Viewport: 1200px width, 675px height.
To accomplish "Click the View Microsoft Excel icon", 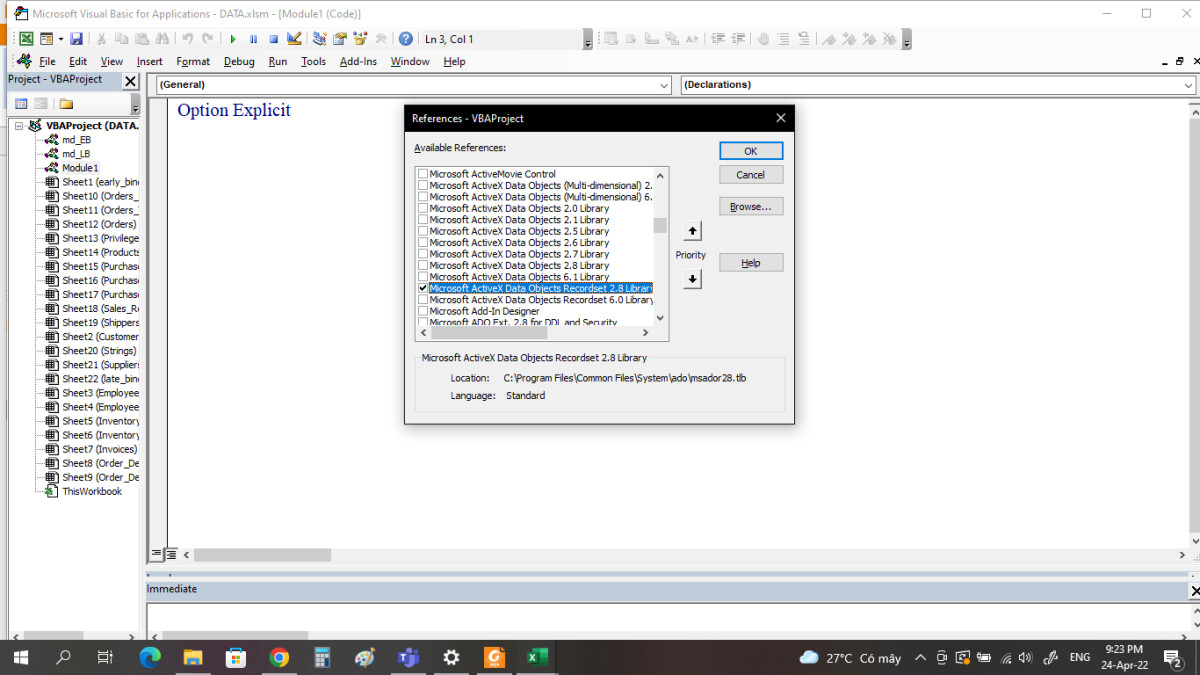I will point(25,38).
